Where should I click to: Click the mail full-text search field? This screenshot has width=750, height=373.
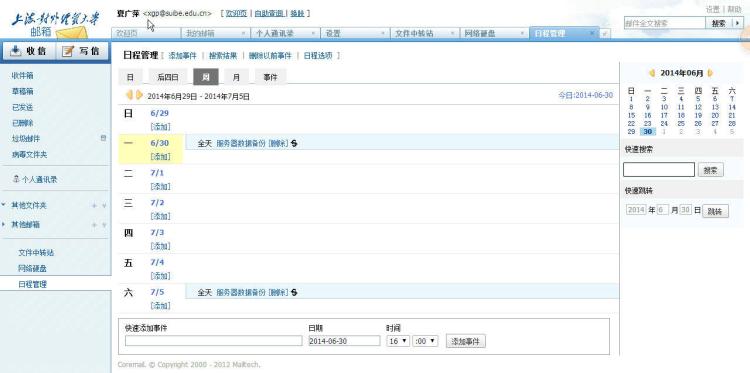[x=665, y=23]
